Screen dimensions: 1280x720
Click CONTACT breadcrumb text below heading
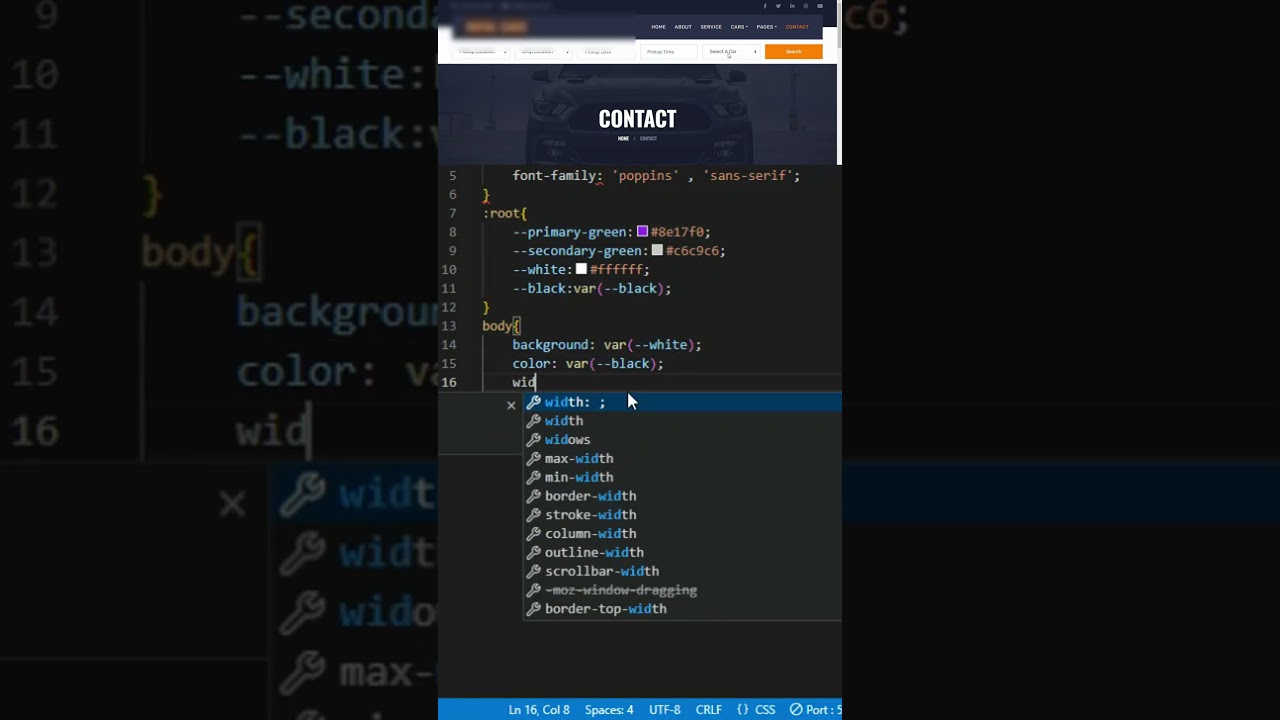coord(648,139)
